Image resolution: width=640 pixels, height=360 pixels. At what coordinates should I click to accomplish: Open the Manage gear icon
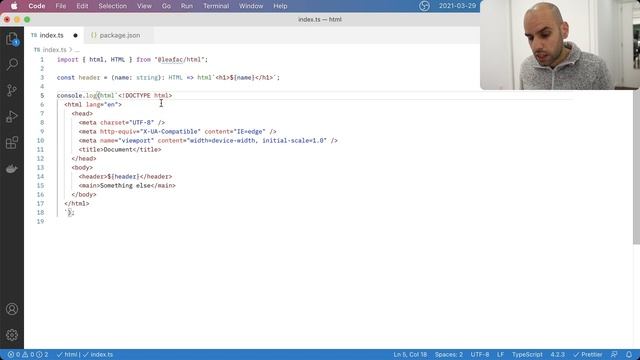[12, 335]
